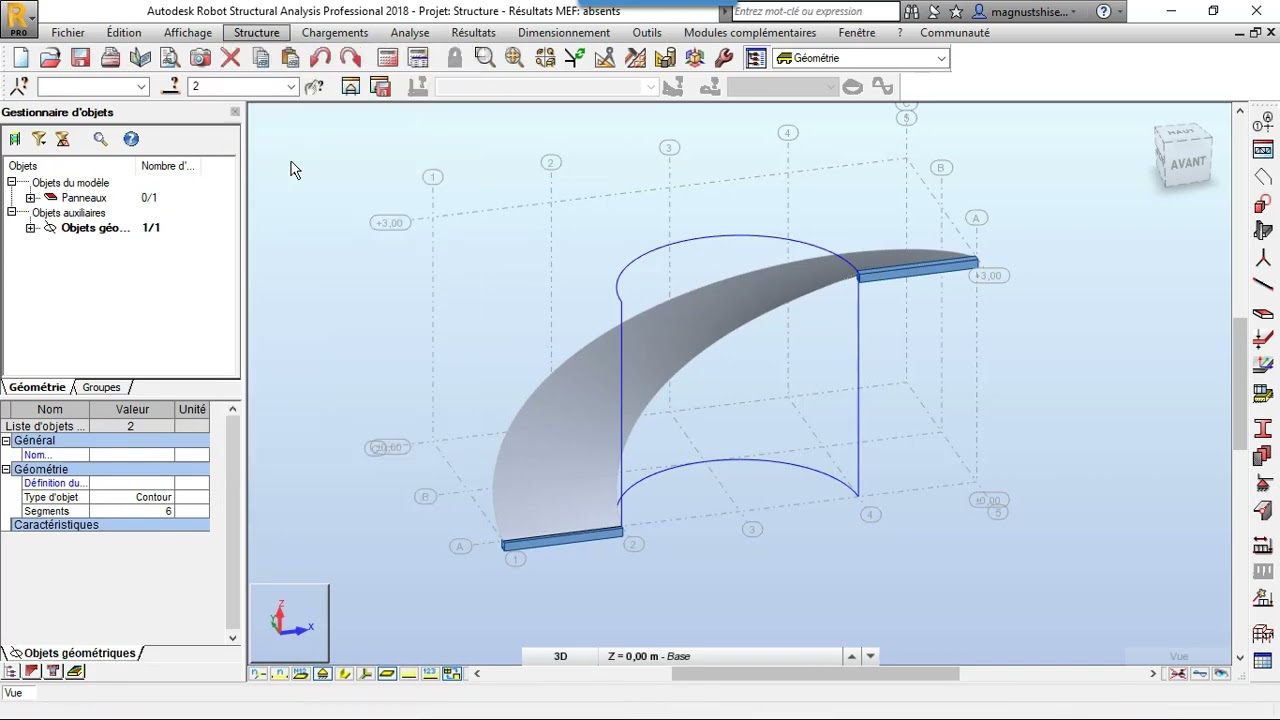Viewport: 1280px width, 720px height.
Task: Toggle bar numbers display
Action: [x=280, y=673]
